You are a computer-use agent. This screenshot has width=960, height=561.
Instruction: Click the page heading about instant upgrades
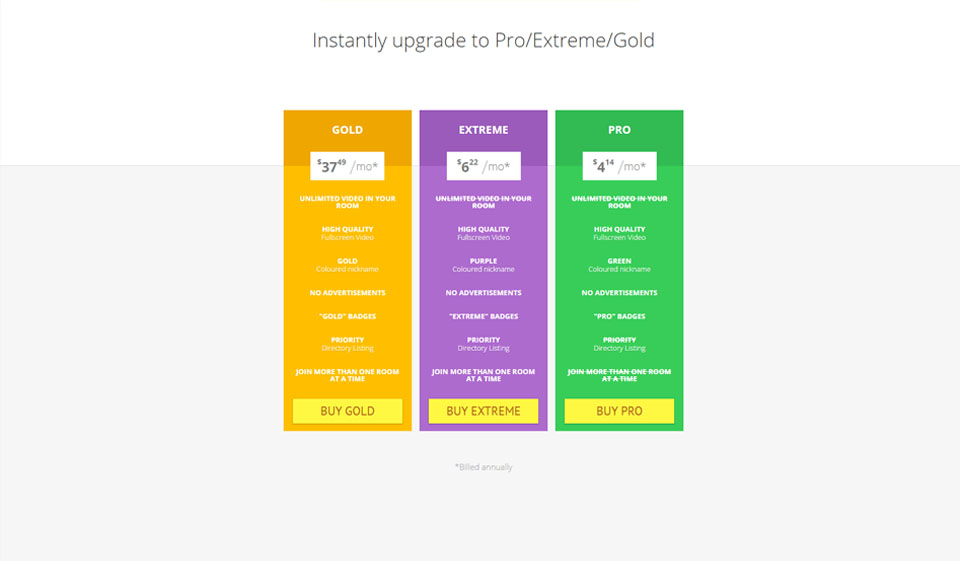pos(483,41)
